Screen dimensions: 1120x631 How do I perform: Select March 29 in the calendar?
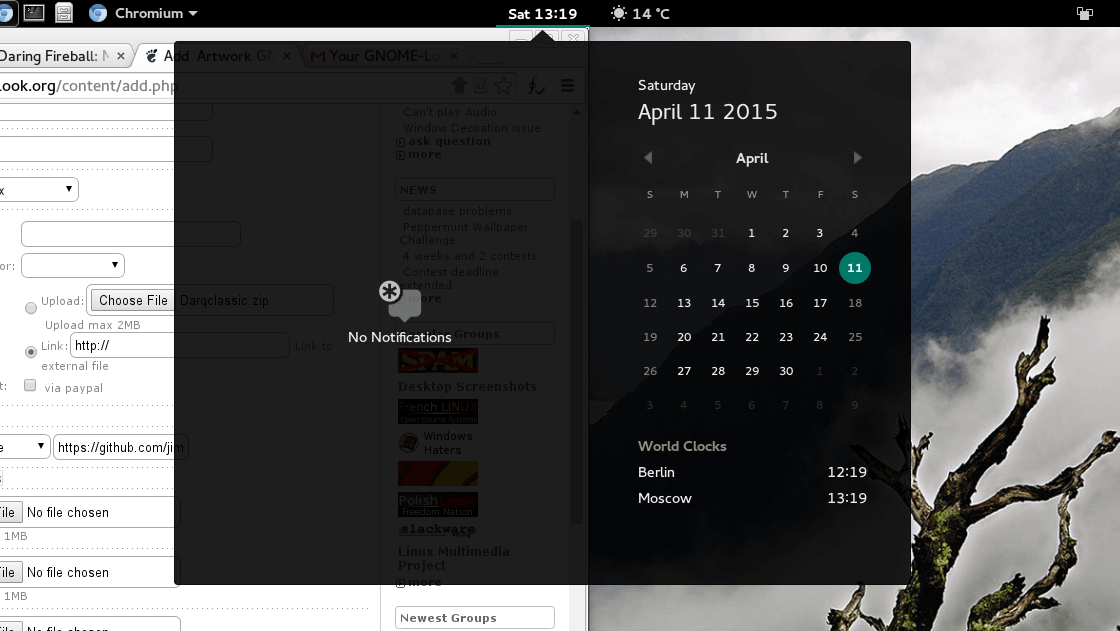tap(649, 233)
